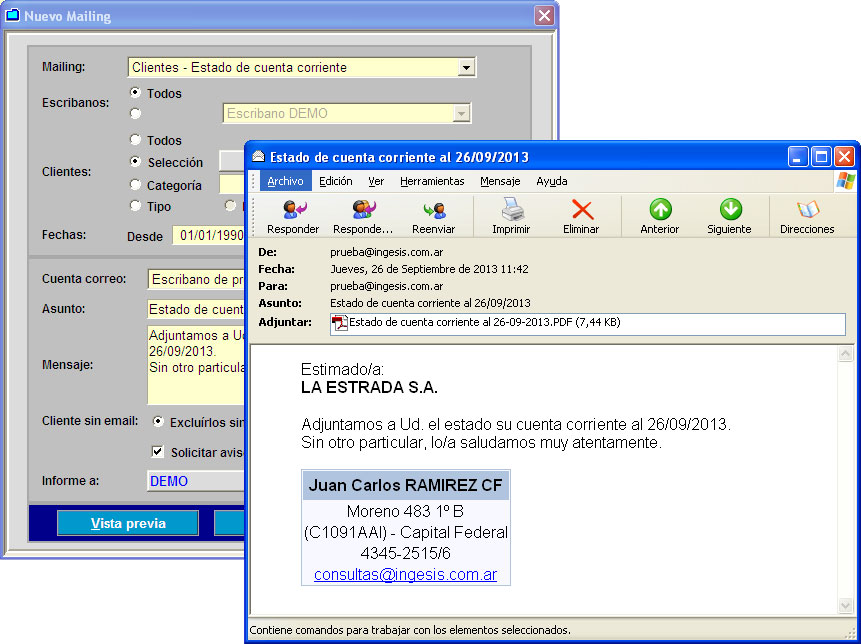Open the Escribano DEMO dropdown
Screen dimensions: 861x644
coord(462,114)
